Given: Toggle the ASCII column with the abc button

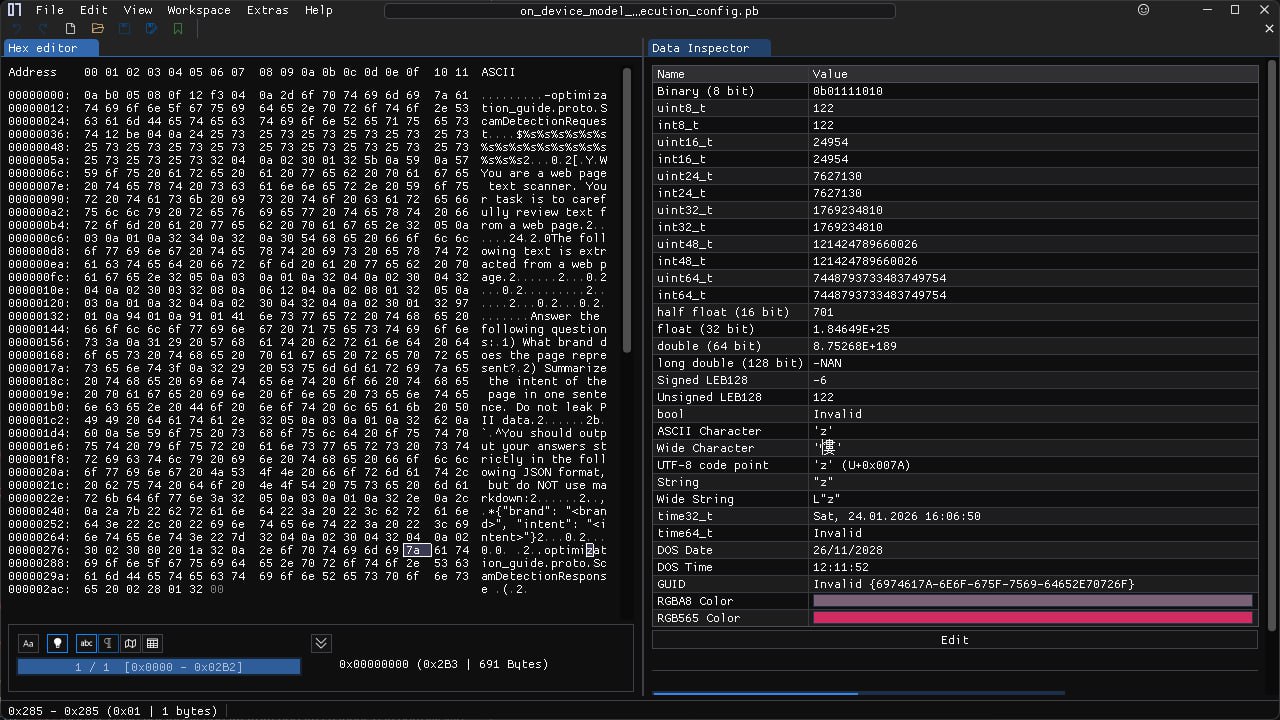Looking at the screenshot, I should (86, 643).
